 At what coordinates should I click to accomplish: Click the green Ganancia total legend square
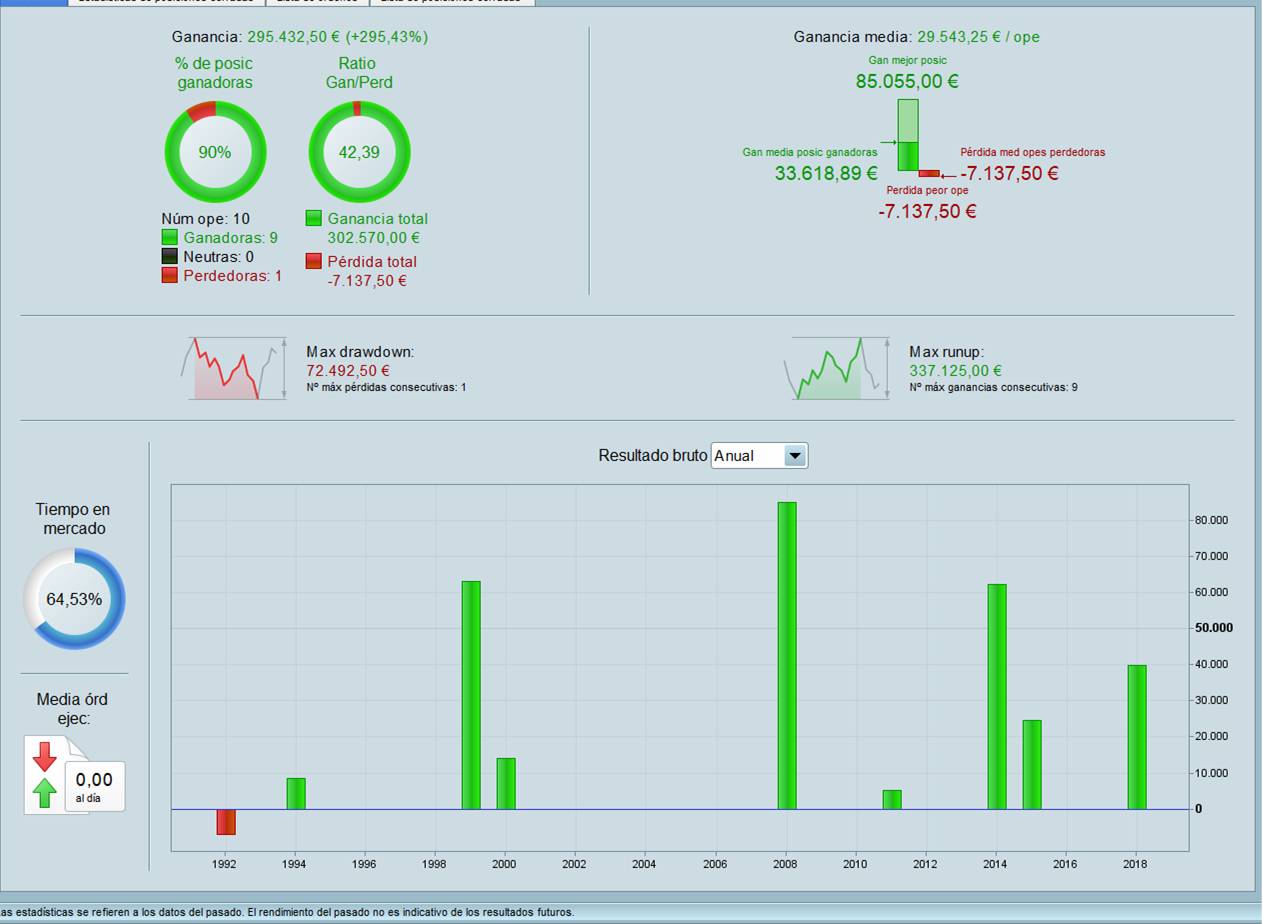tap(314, 218)
